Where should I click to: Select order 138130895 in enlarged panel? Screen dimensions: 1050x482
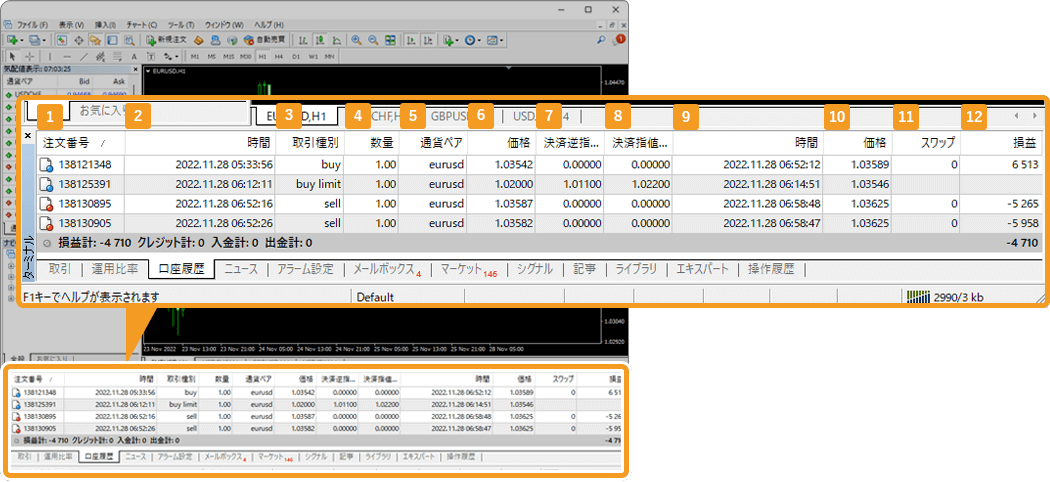point(539,204)
